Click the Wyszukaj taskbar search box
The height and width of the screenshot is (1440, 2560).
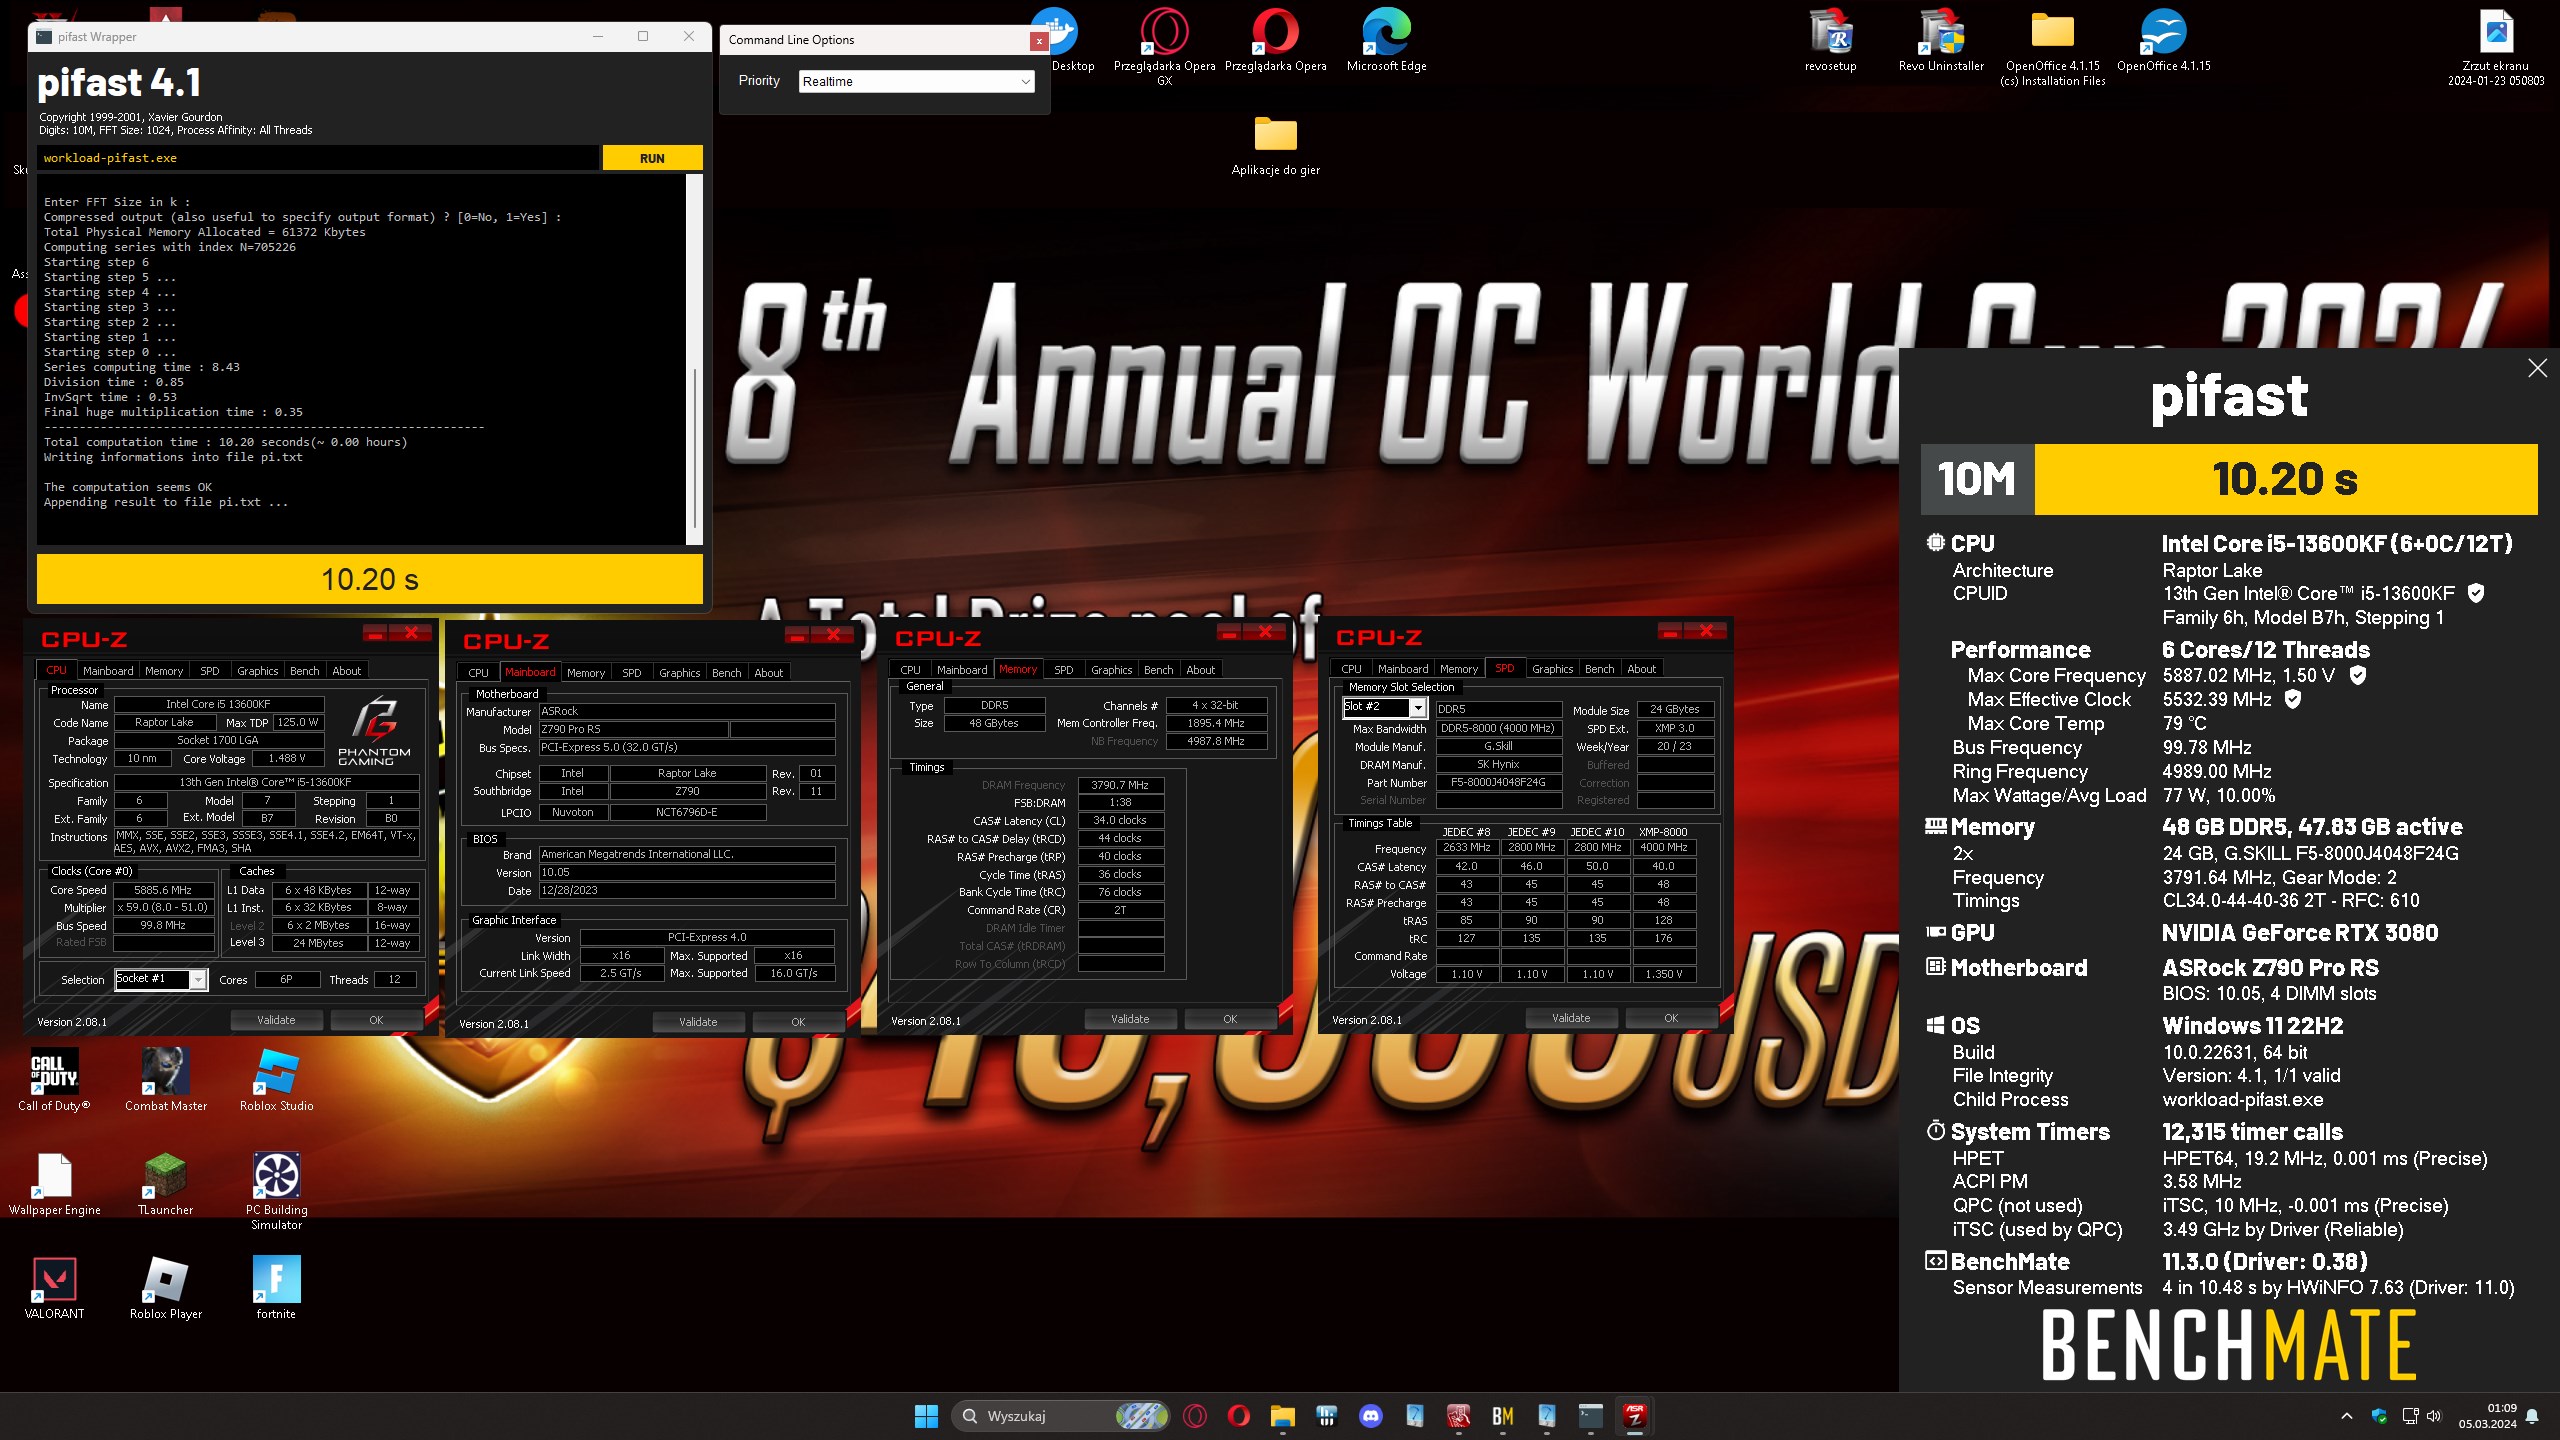(1062, 1415)
